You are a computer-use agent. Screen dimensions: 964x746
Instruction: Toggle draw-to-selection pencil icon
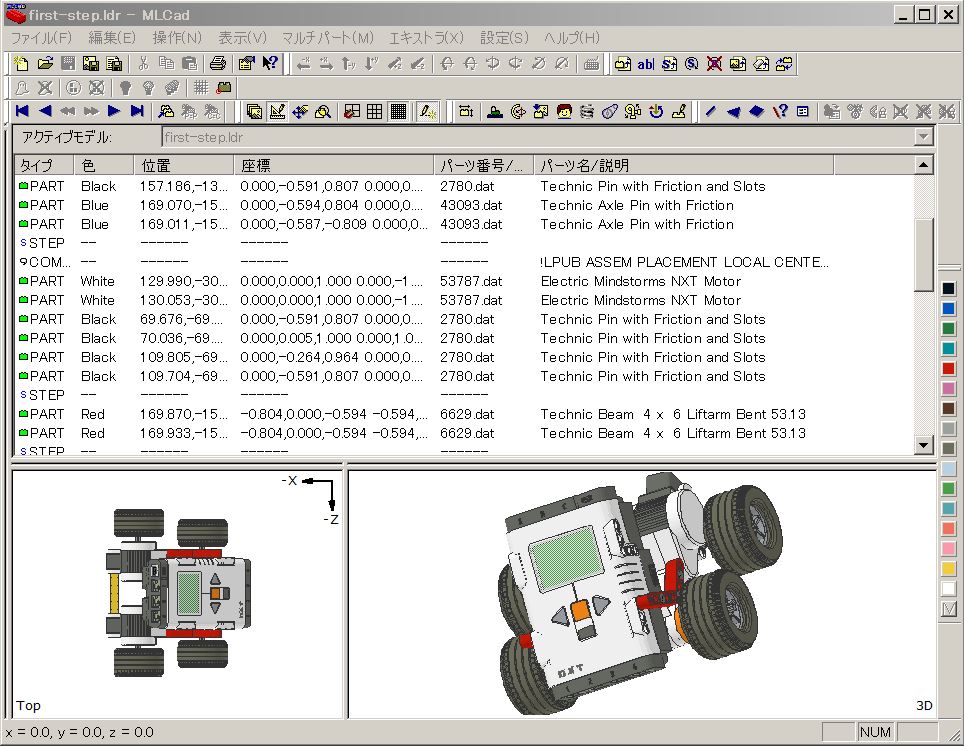coord(427,111)
